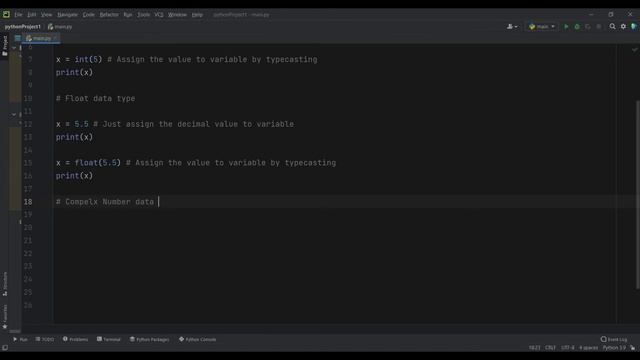
Task: Run the main configuration
Action: tap(566, 27)
